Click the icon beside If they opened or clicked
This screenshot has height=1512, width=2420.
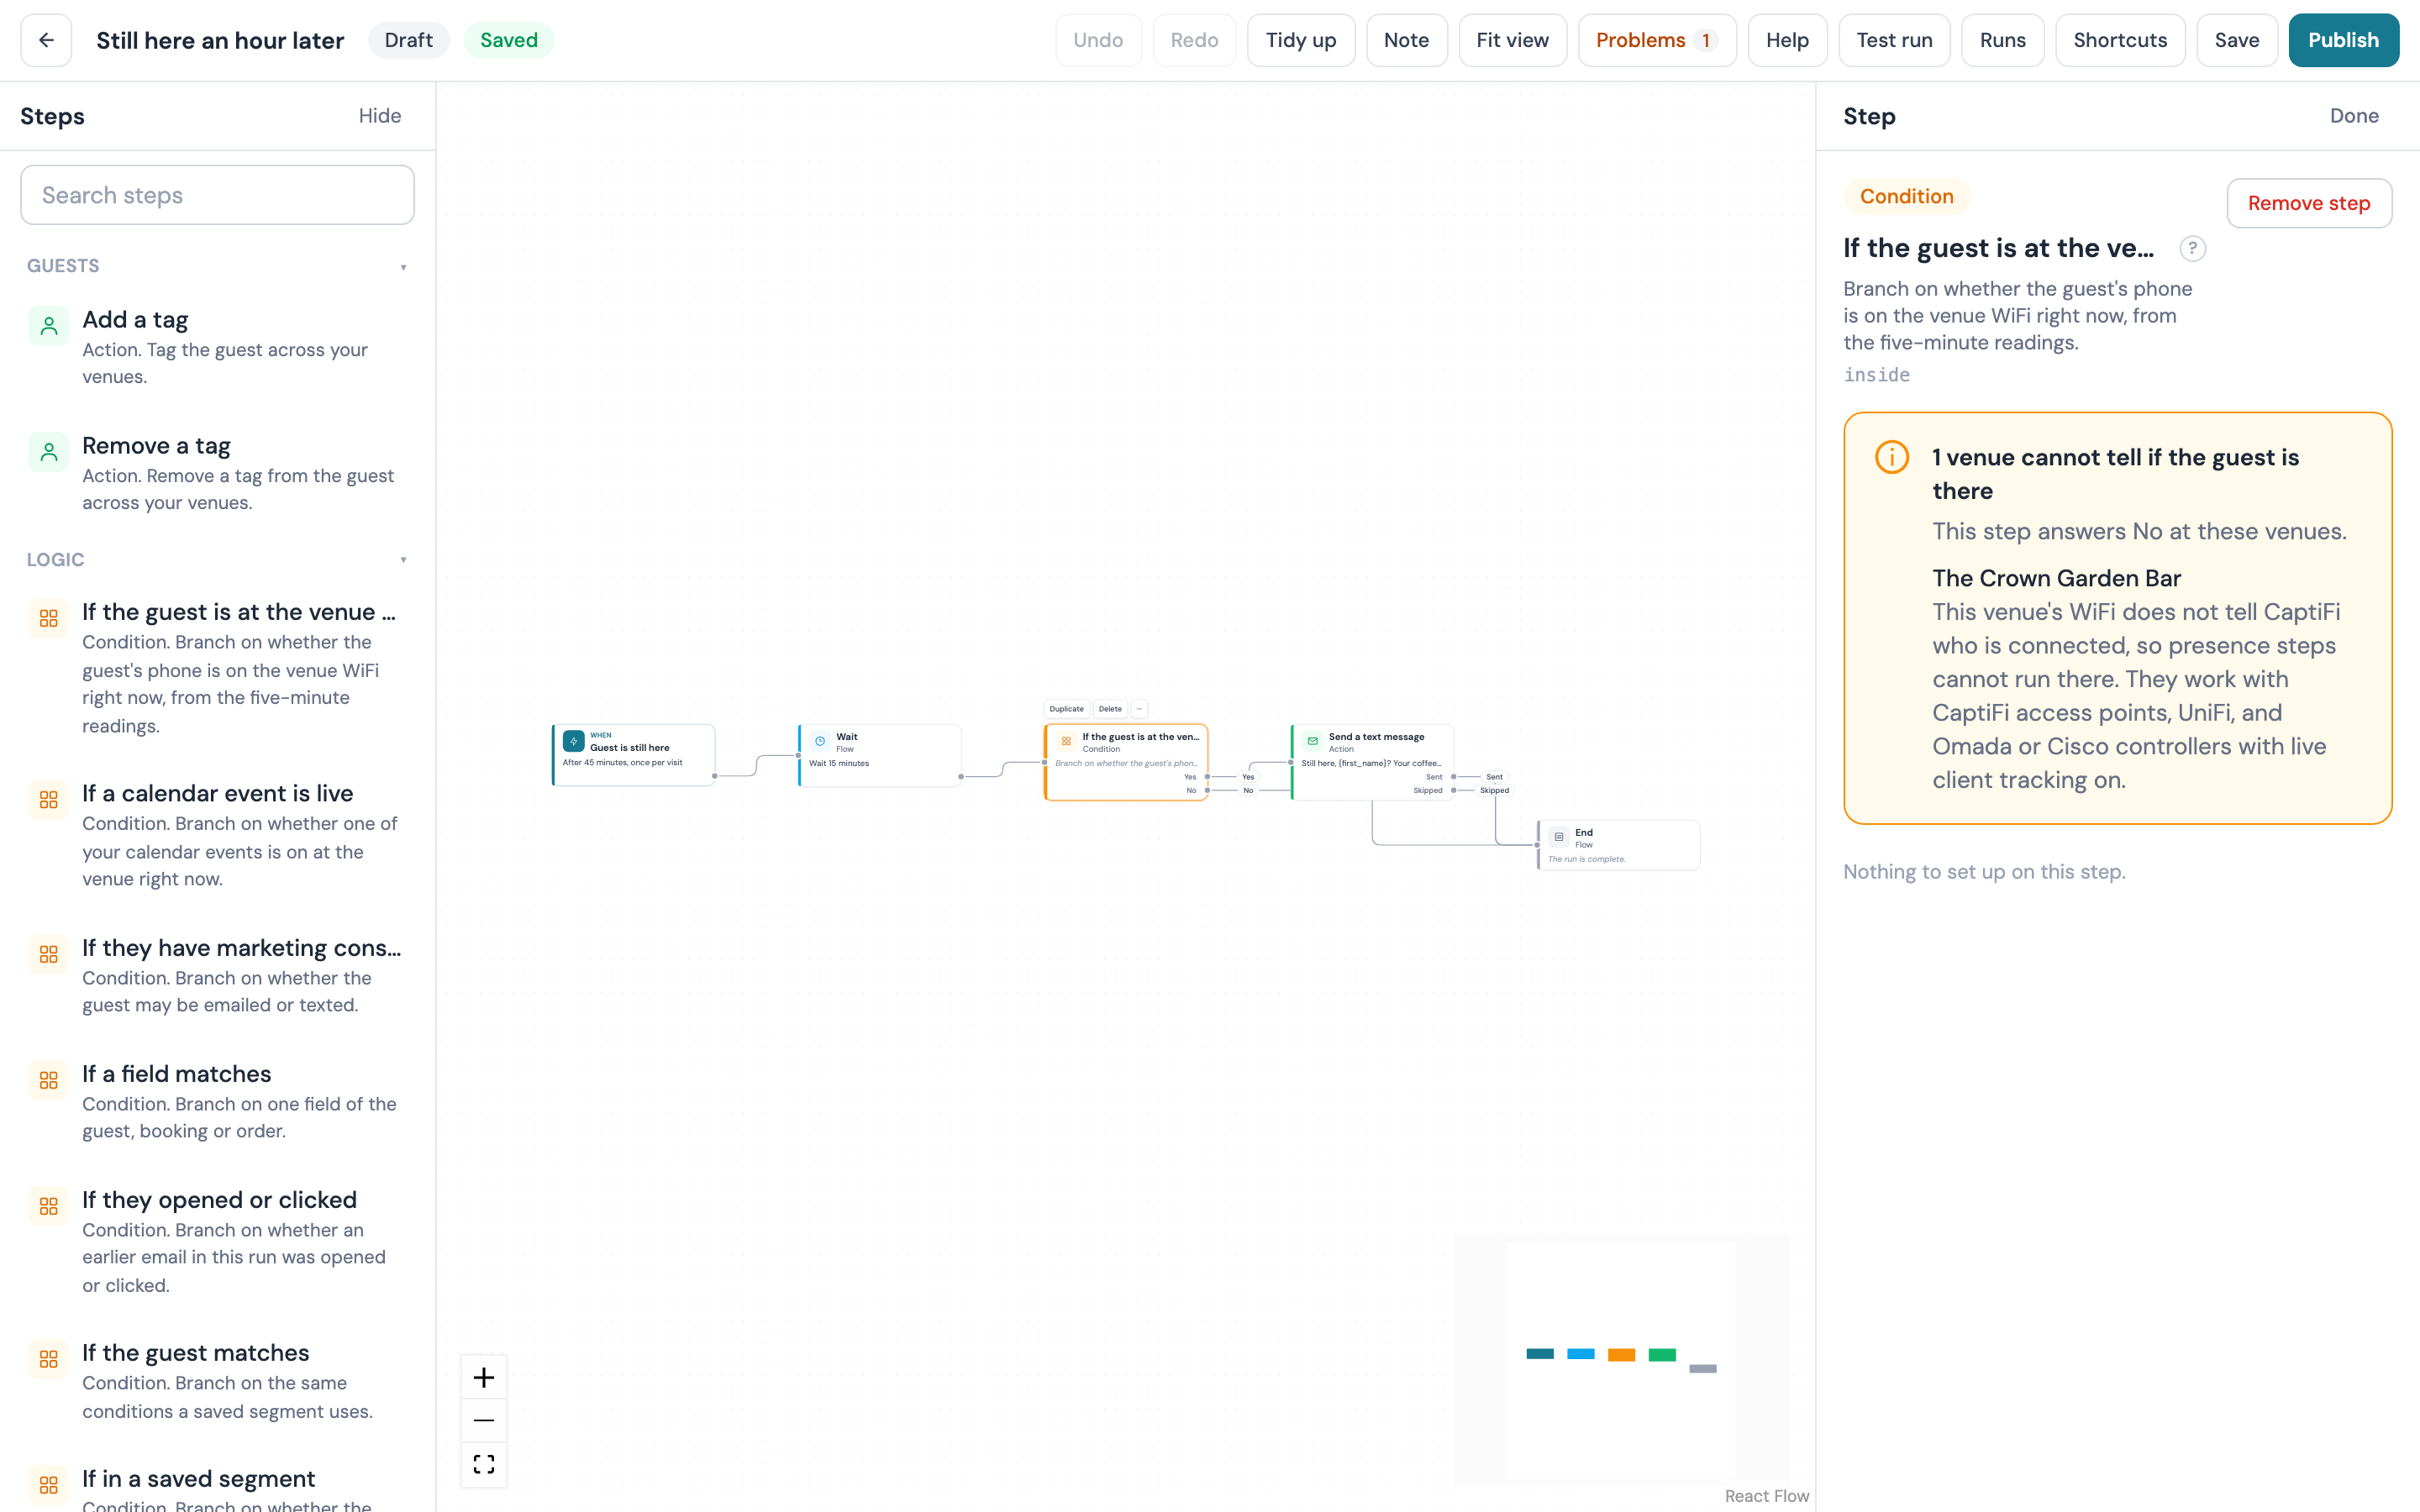(48, 1206)
